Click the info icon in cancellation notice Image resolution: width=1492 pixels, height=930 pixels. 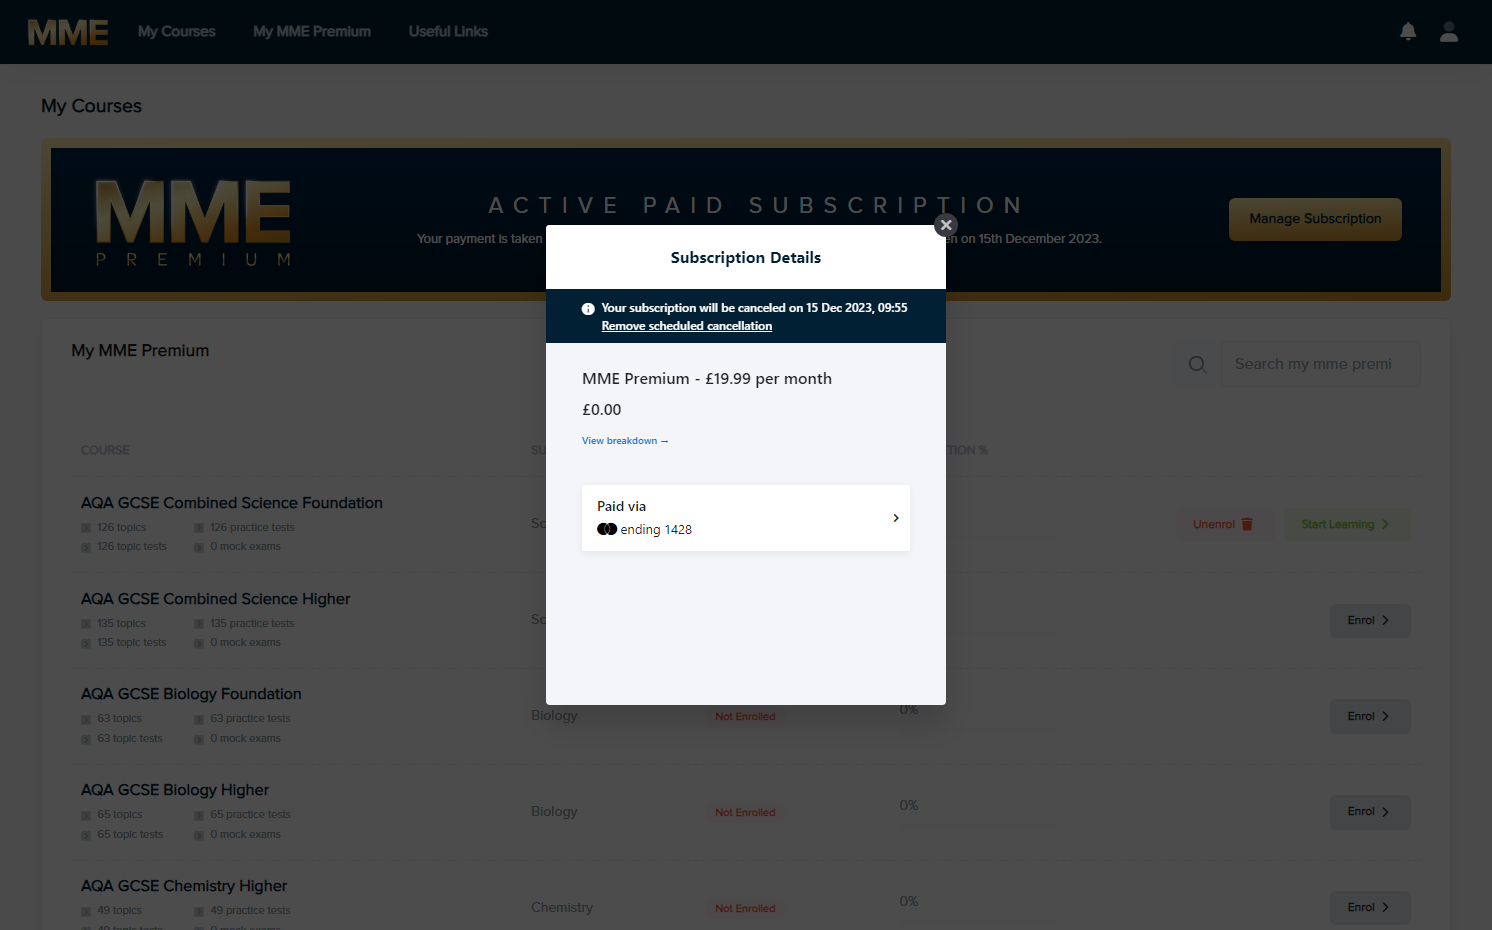point(588,309)
